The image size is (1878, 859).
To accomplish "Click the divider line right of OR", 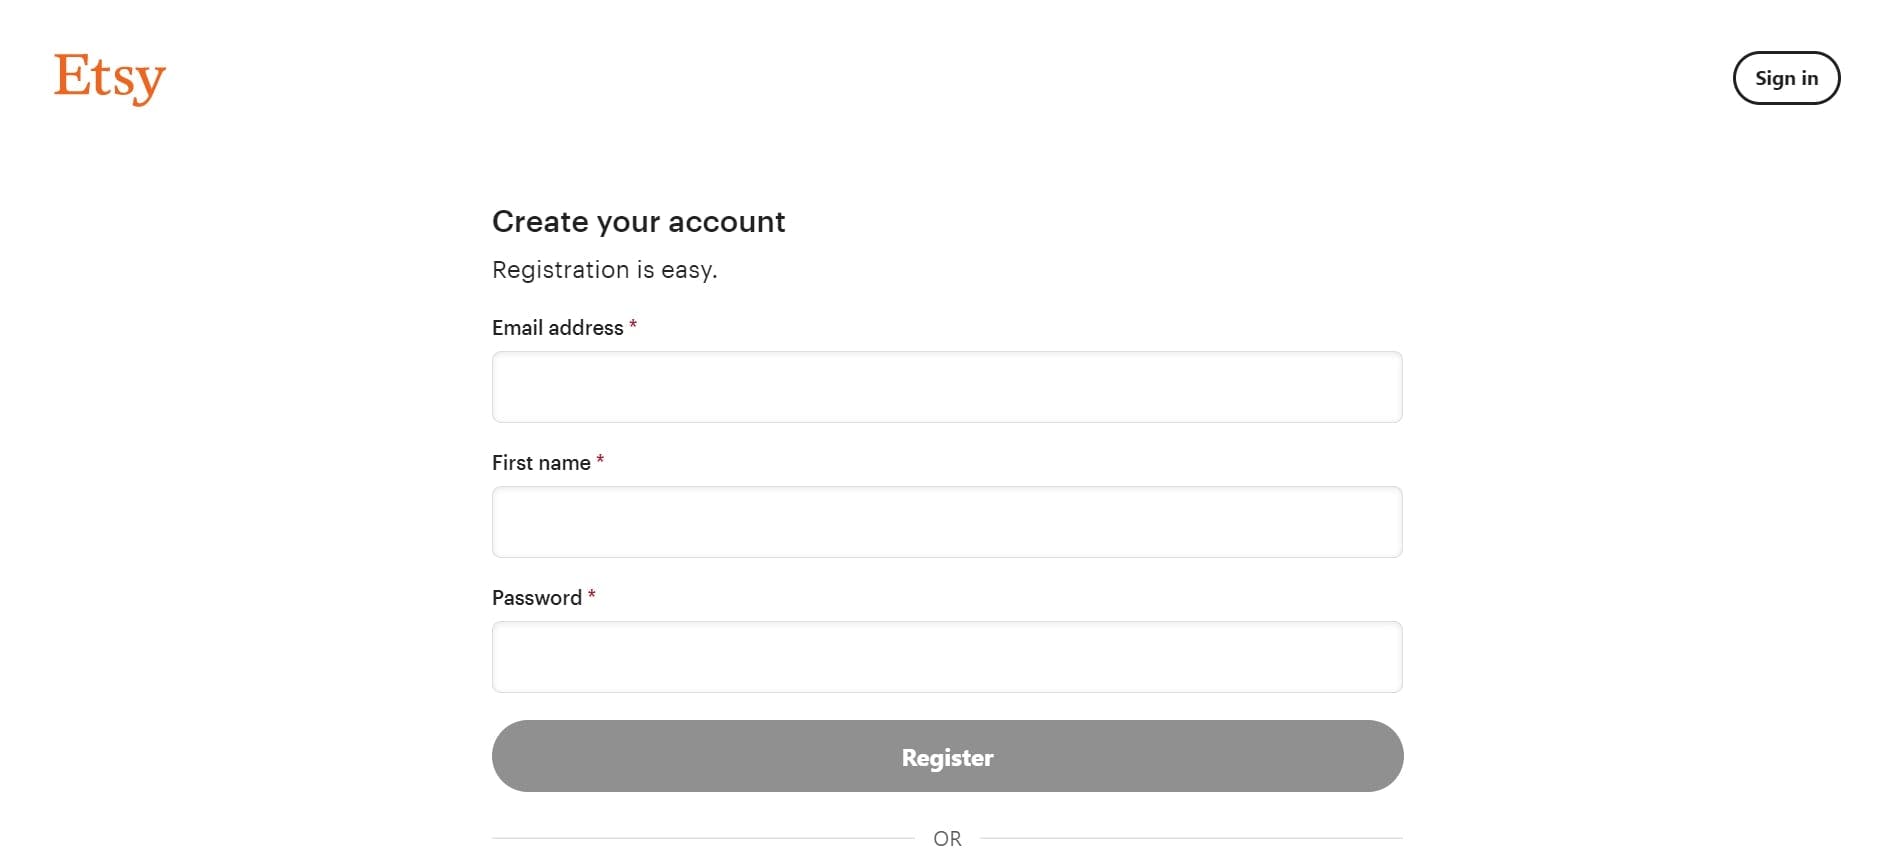I will point(1192,838).
